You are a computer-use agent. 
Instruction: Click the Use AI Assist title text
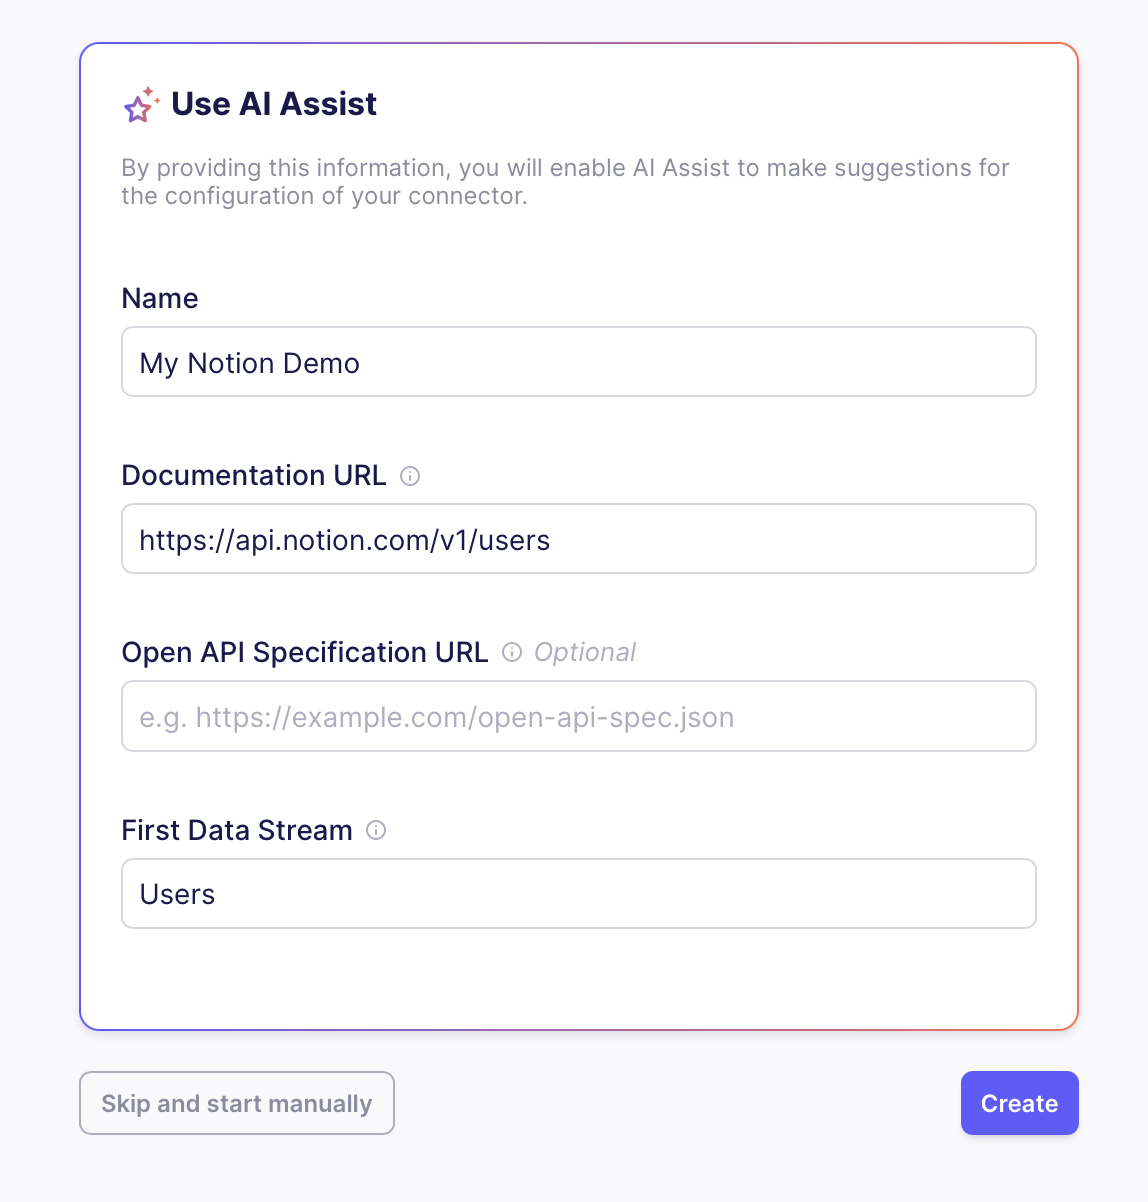[275, 103]
